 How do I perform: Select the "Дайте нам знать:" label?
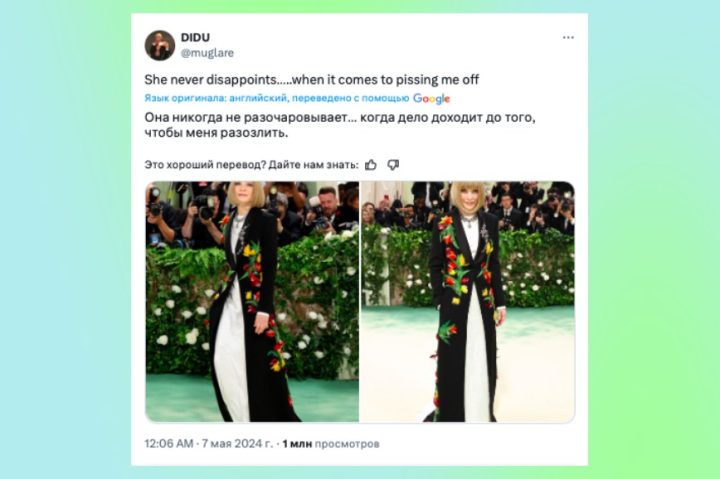[313, 164]
